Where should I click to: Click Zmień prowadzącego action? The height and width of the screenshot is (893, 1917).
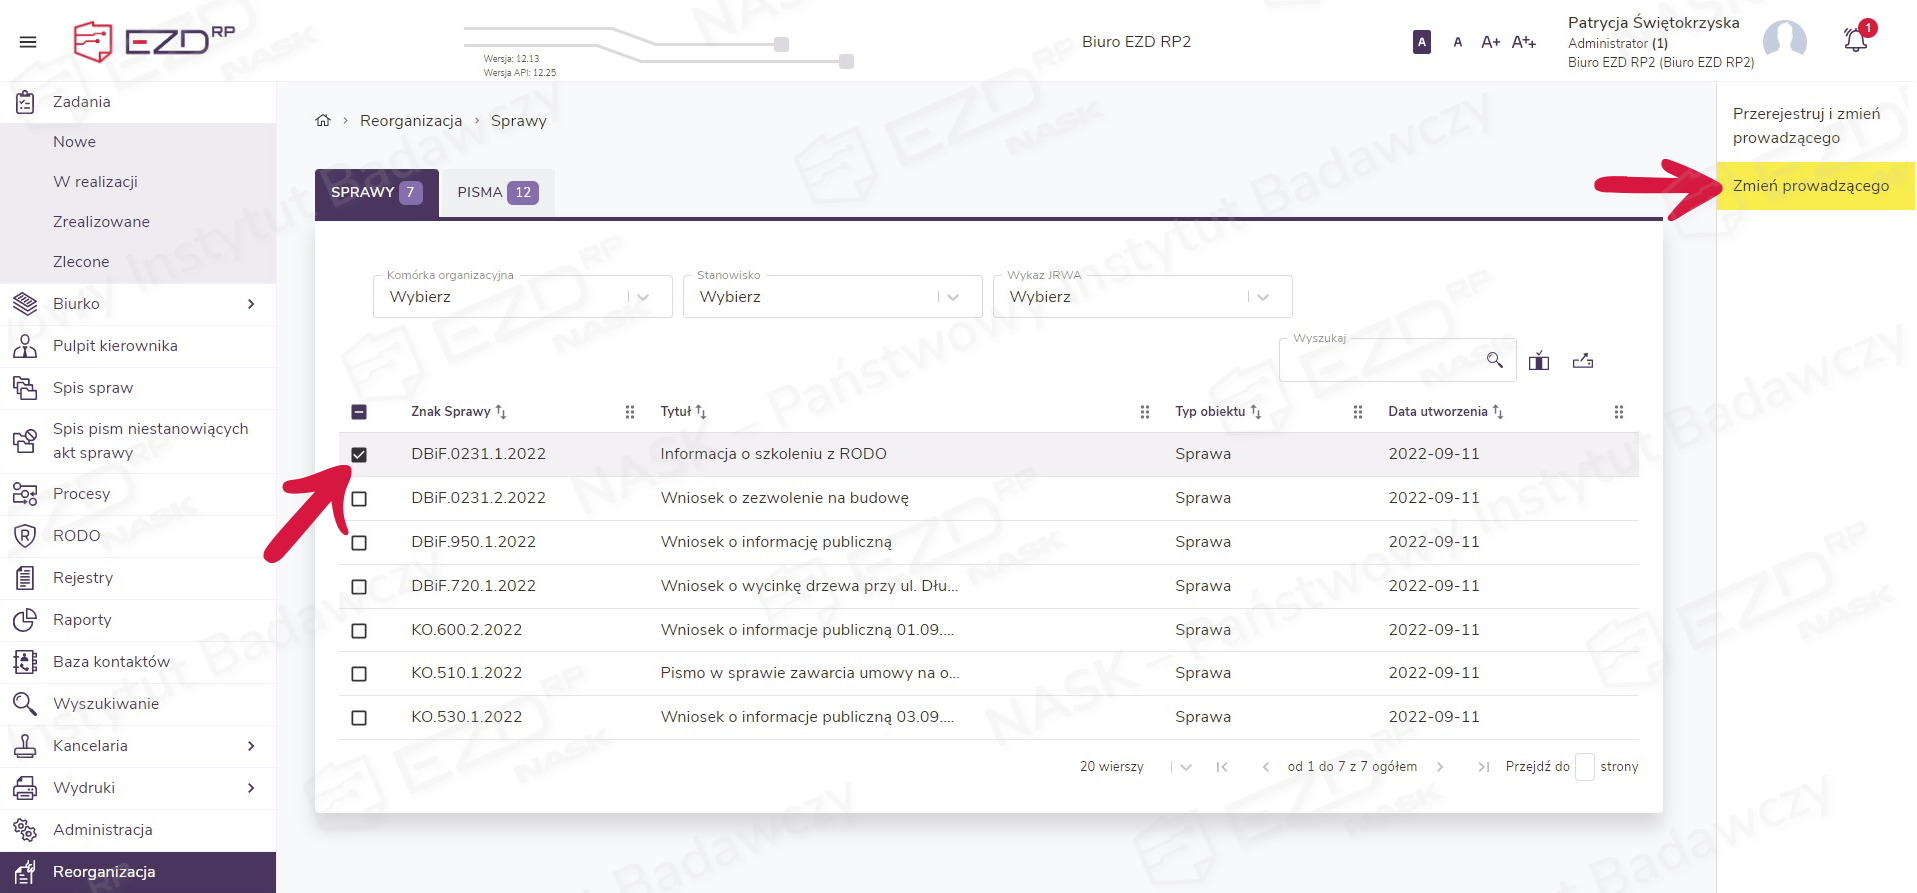click(x=1810, y=186)
